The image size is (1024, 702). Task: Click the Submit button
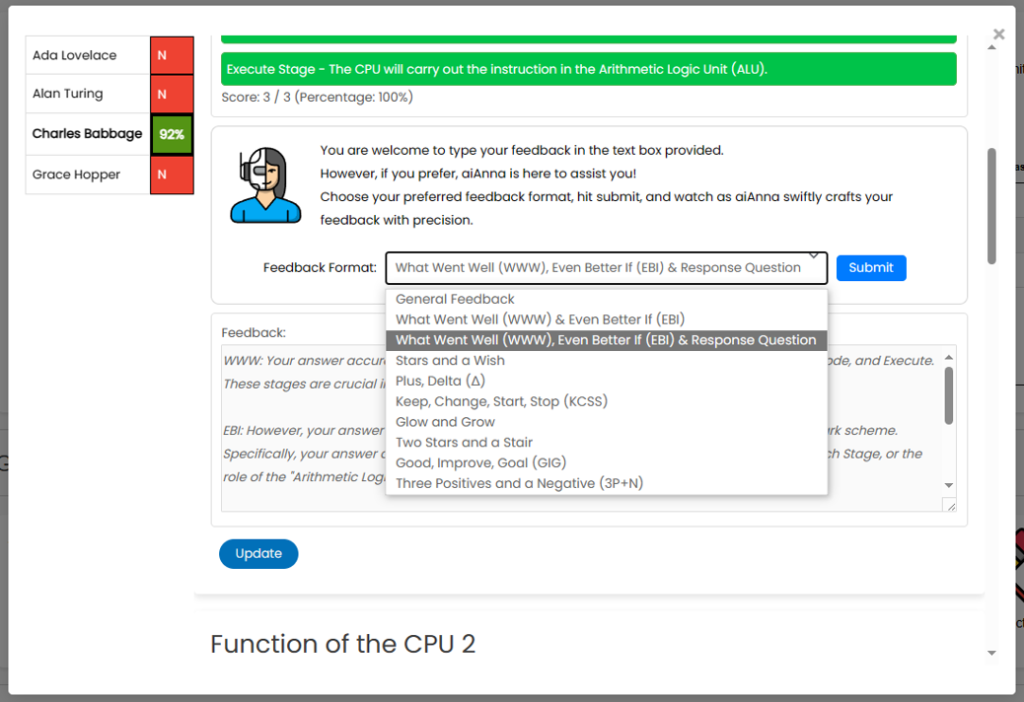click(x=870, y=267)
